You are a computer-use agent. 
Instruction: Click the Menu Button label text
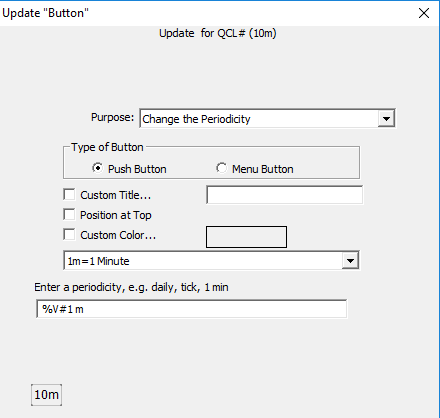point(263,169)
